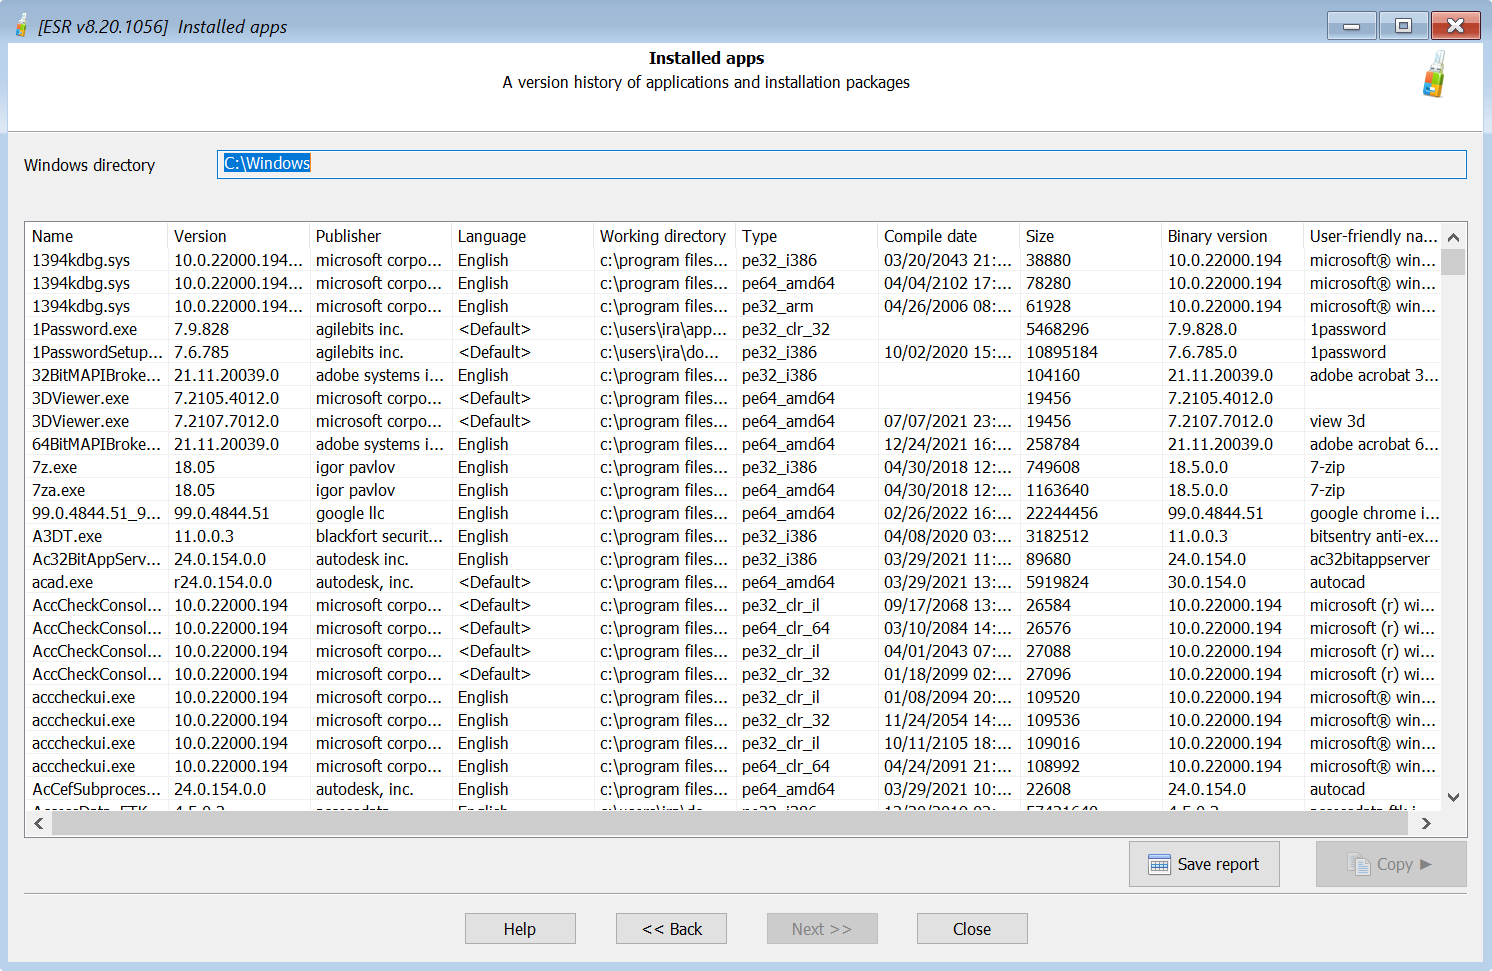Viewport: 1492px width, 971px height.
Task: Click the Windows directory input field
Action: point(840,164)
